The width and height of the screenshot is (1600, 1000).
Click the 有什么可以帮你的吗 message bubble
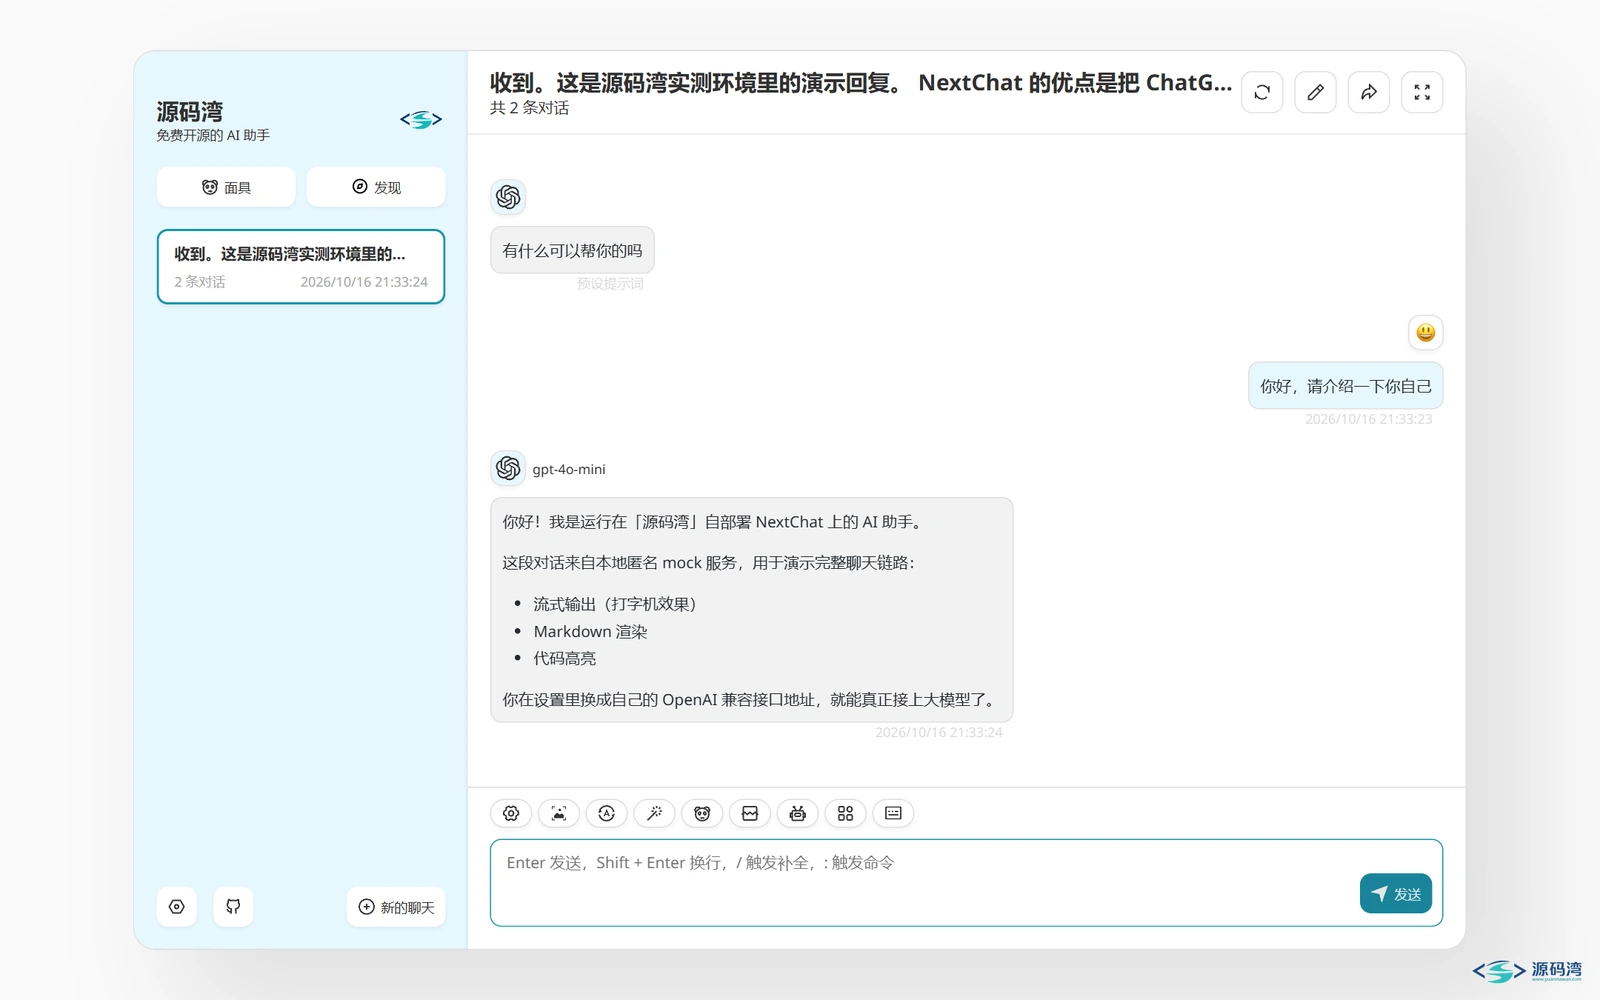point(572,250)
